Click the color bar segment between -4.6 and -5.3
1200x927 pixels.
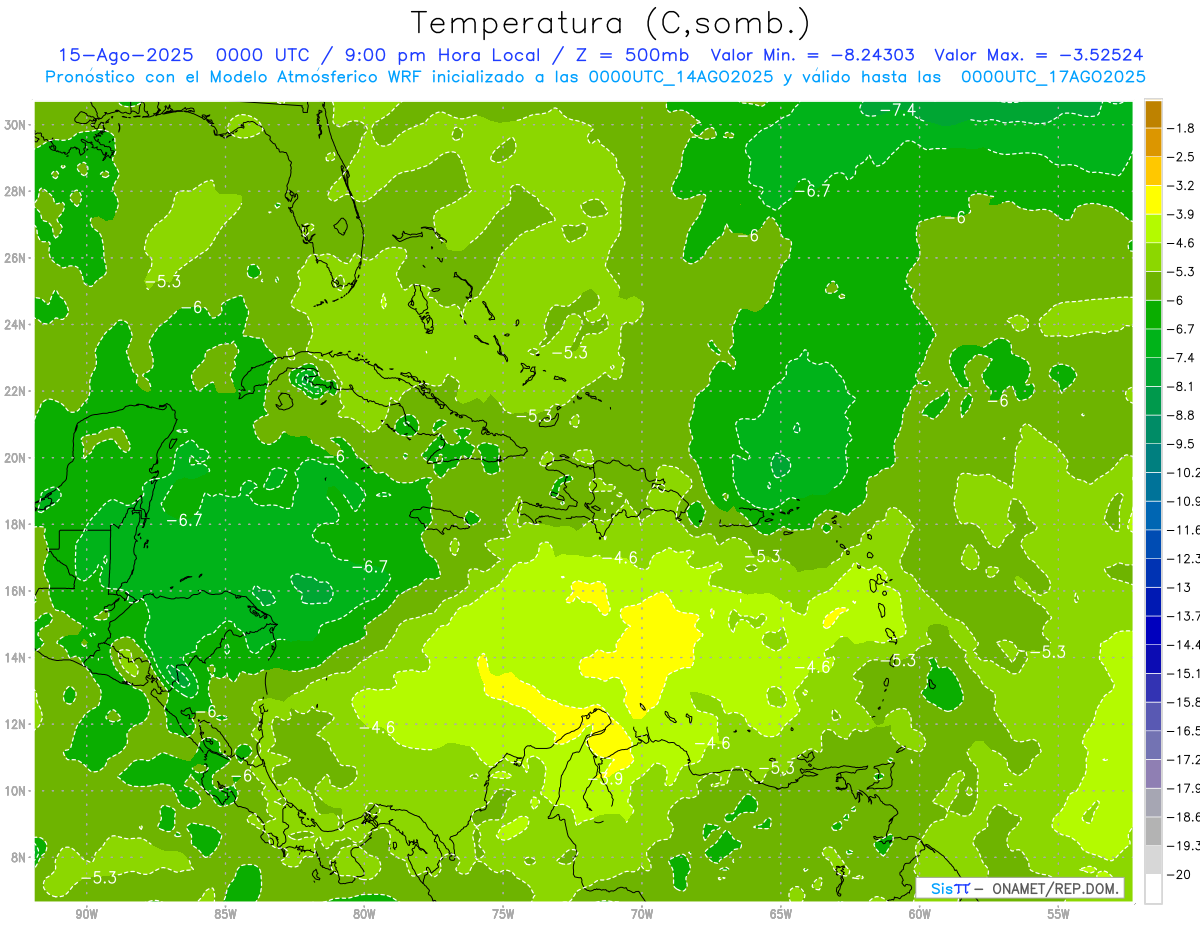tap(1153, 257)
